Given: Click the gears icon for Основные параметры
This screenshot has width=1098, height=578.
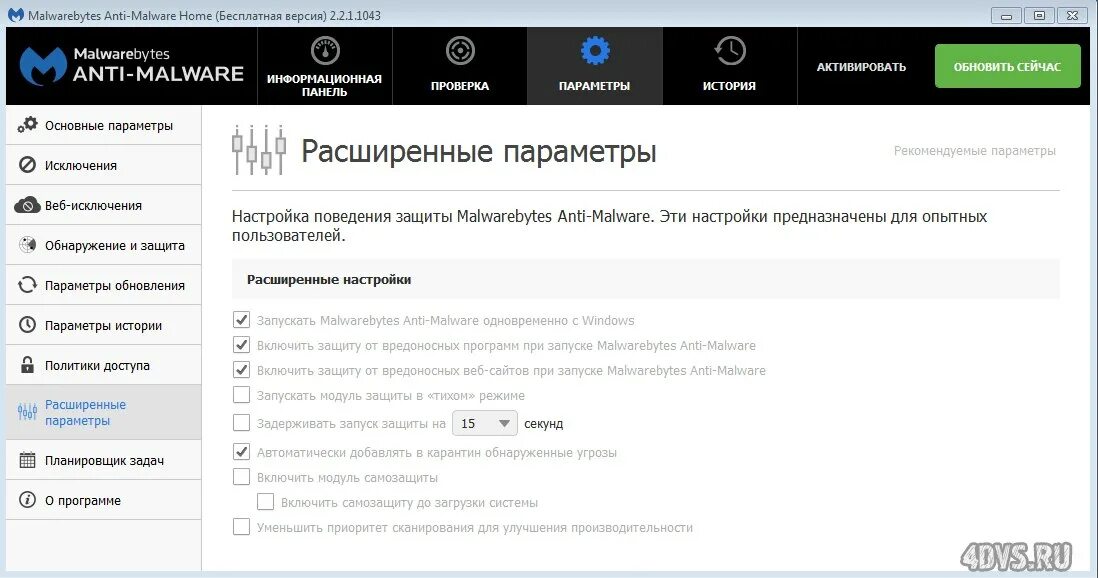Looking at the screenshot, I should [27, 125].
